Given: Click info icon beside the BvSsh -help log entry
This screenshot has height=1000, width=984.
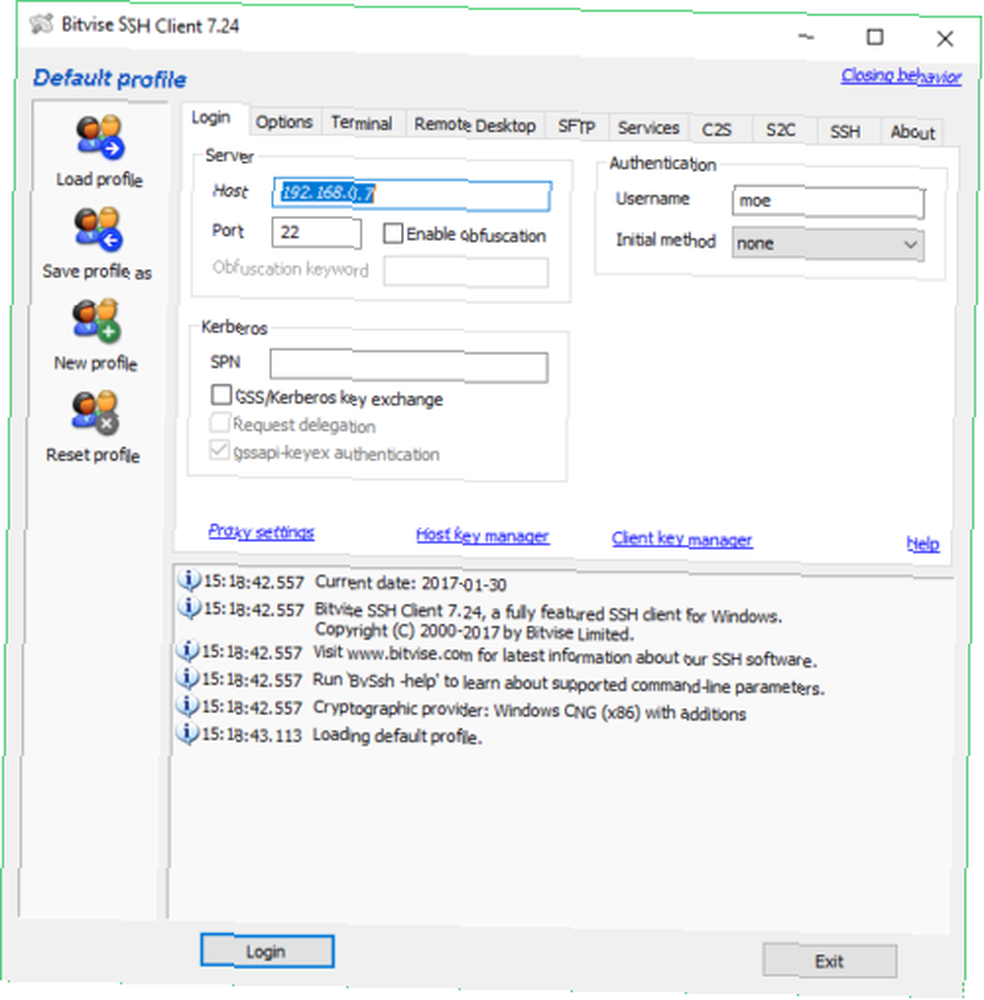Looking at the screenshot, I should tap(187, 677).
